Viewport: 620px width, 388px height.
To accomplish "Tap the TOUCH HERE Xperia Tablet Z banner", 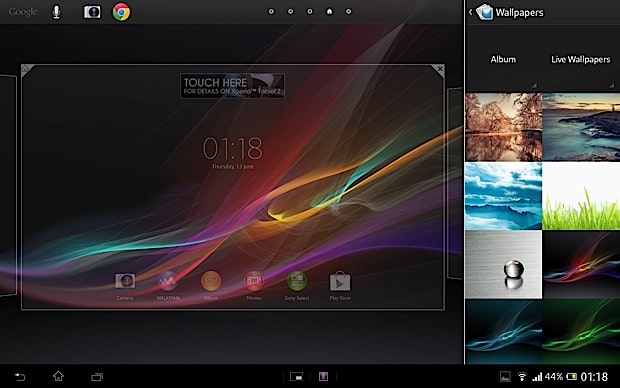I will point(232,86).
